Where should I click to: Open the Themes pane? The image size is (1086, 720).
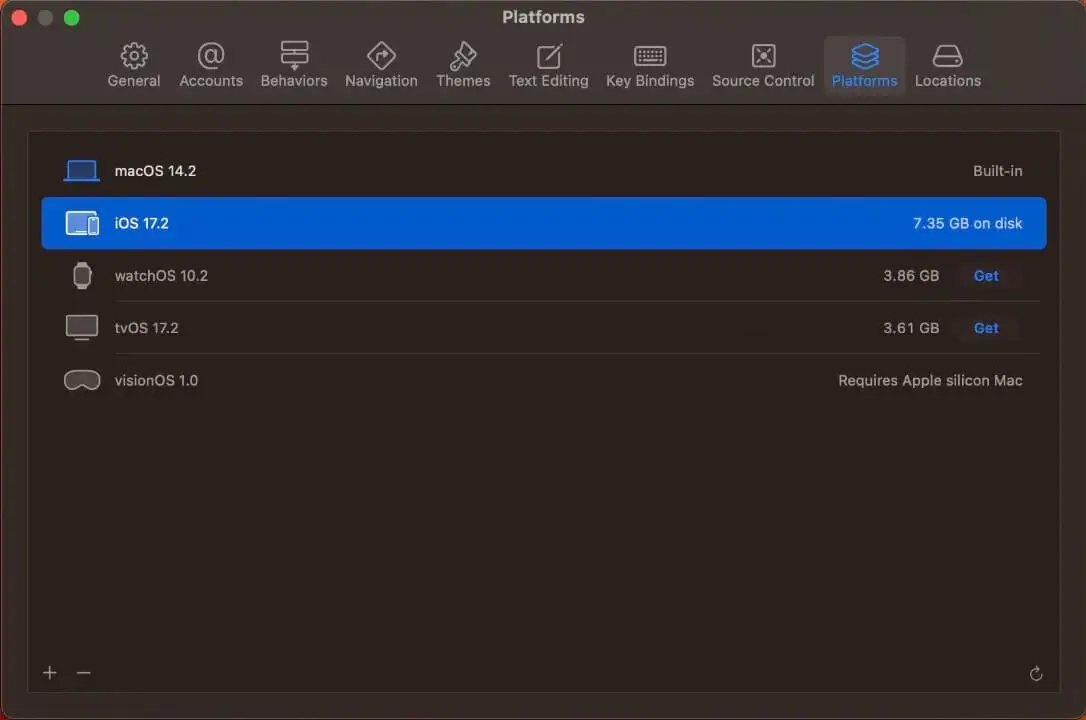click(x=463, y=66)
